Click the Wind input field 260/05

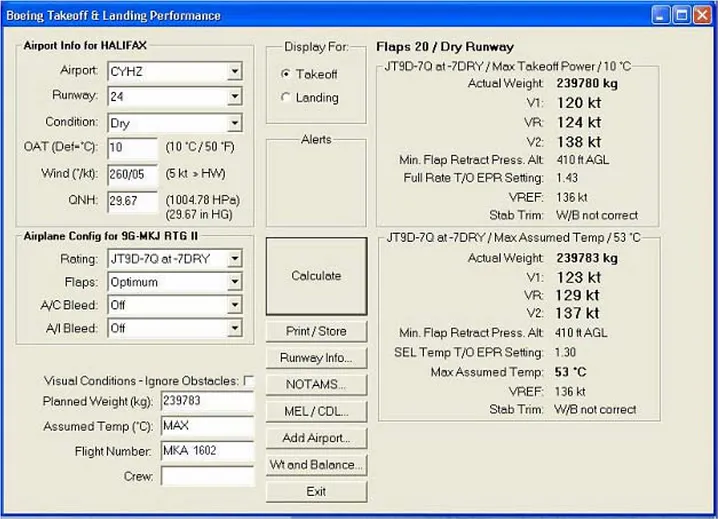[132, 175]
